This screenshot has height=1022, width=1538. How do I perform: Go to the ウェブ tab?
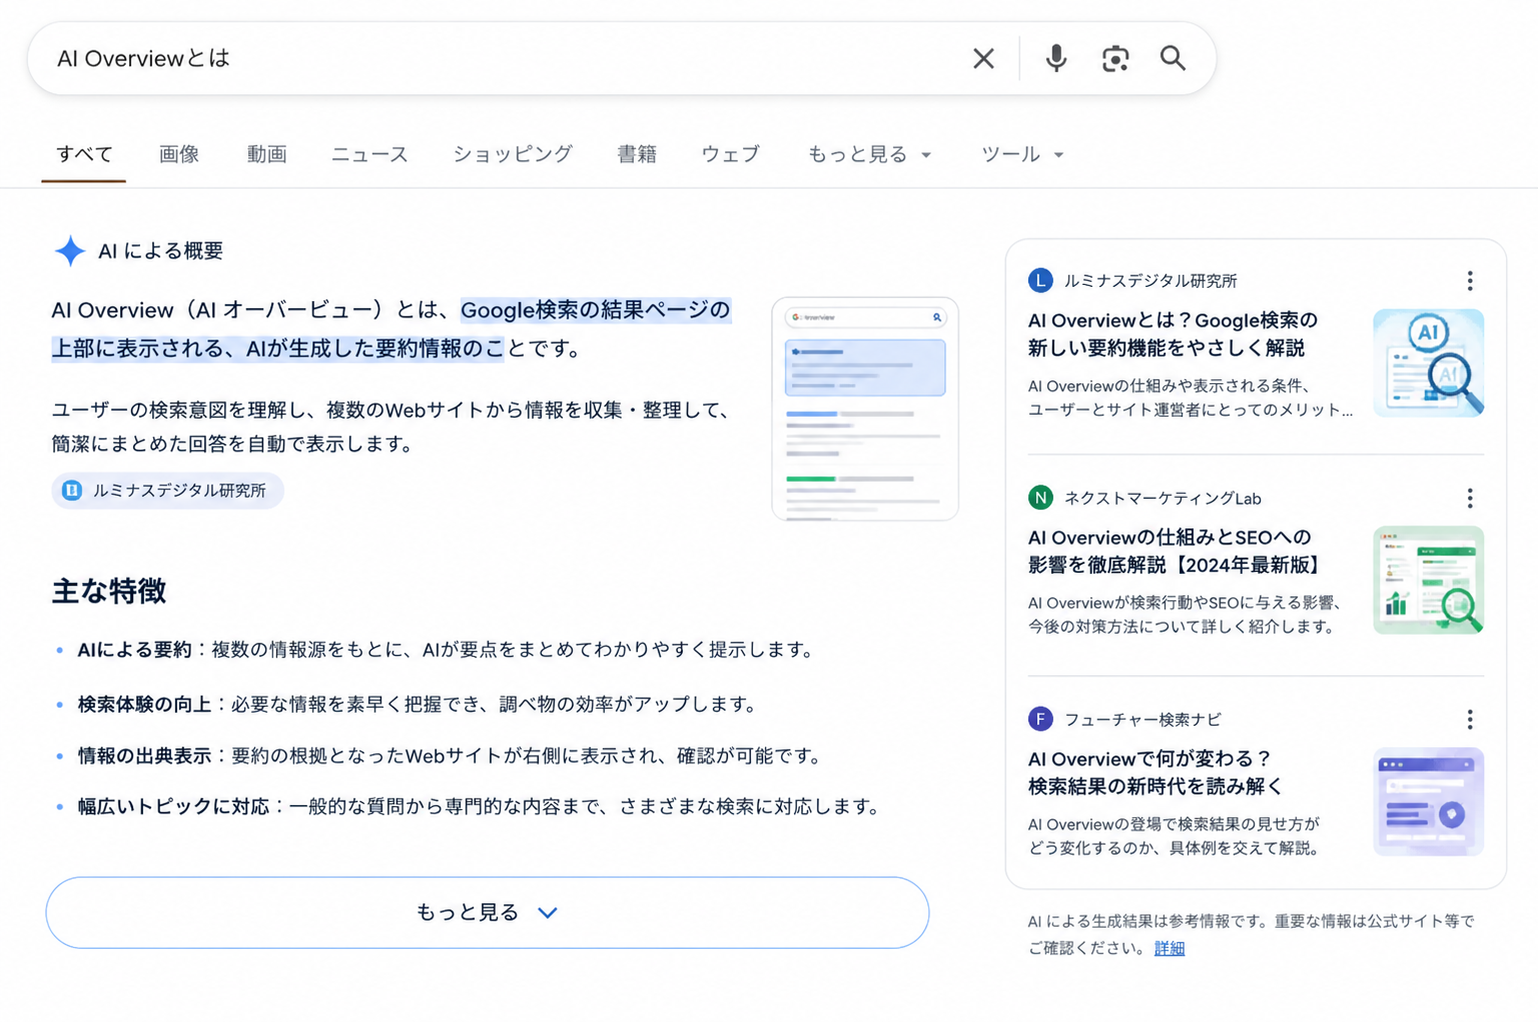click(730, 154)
